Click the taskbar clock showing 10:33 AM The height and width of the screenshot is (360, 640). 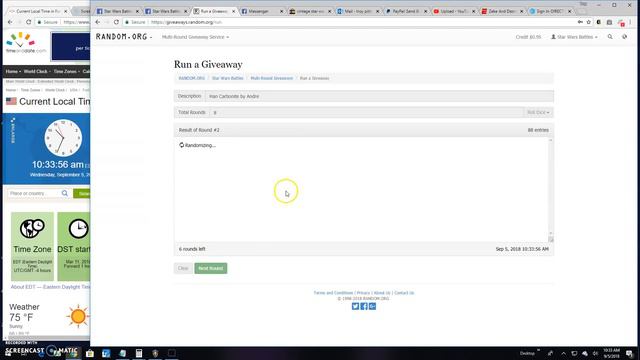pyautogui.click(x=611, y=353)
